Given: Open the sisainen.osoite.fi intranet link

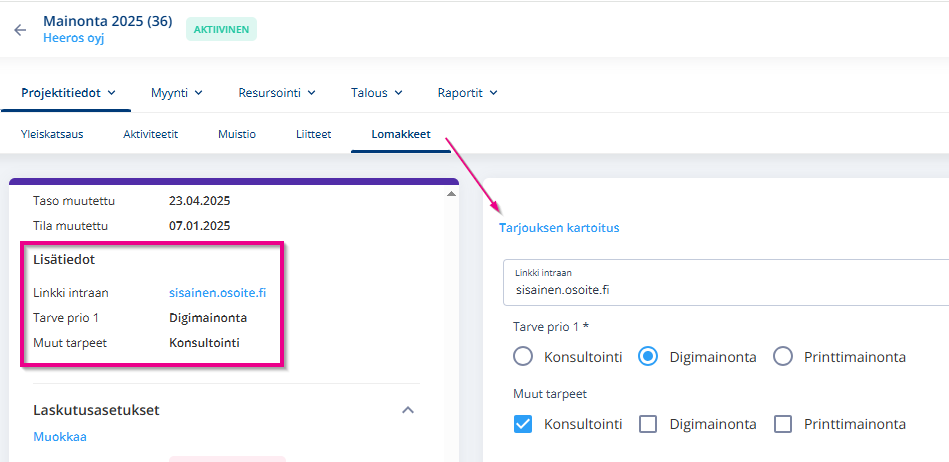Looking at the screenshot, I should click(x=218, y=292).
